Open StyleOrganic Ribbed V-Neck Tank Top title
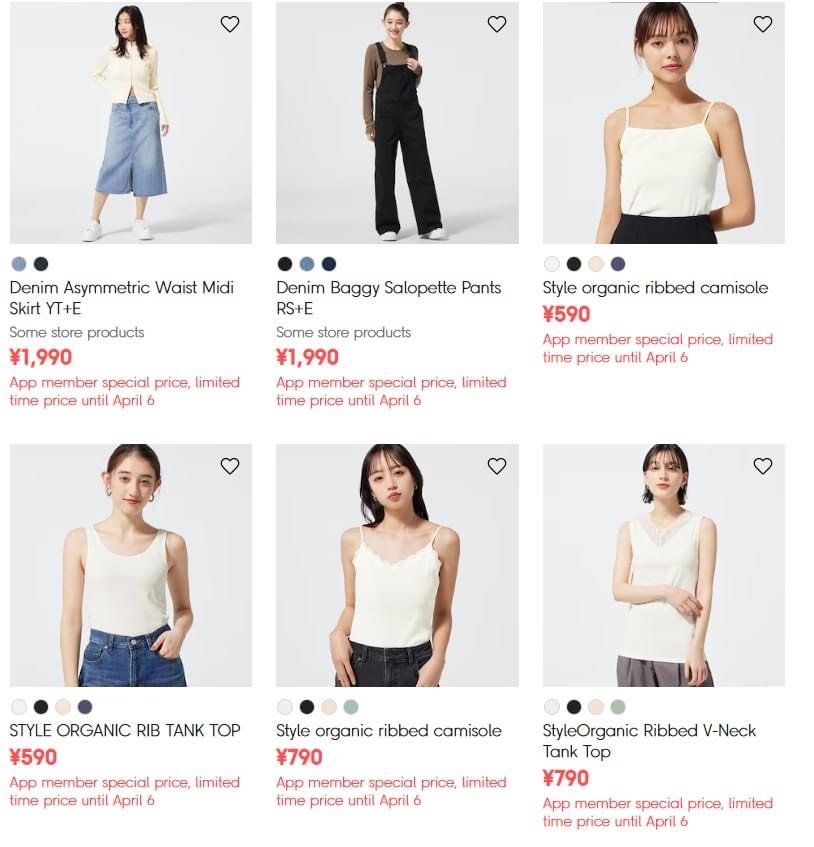This screenshot has height=847, width=814. (649, 741)
